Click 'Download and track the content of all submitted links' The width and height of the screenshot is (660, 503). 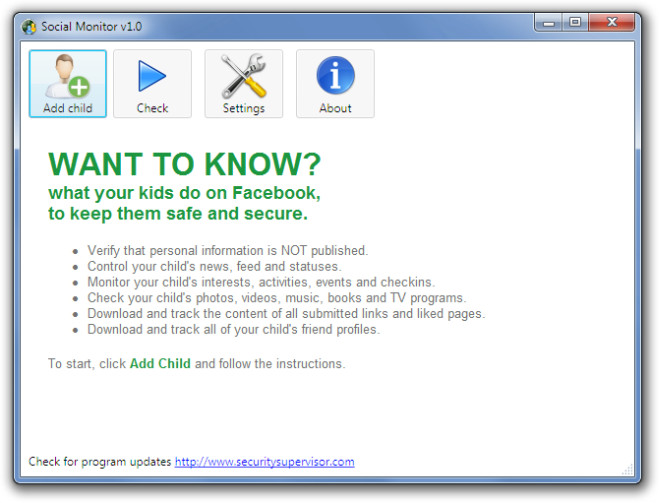286,314
